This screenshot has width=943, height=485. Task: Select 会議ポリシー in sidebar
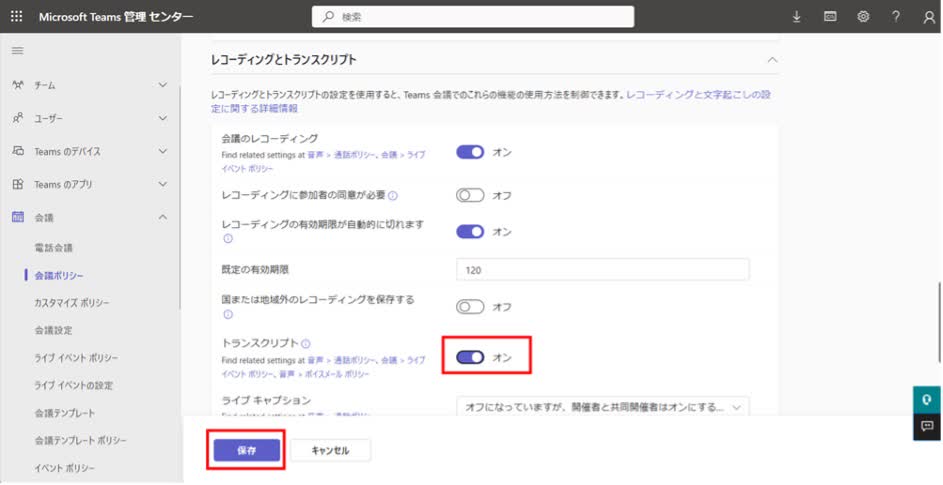pyautogui.click(x=59, y=276)
